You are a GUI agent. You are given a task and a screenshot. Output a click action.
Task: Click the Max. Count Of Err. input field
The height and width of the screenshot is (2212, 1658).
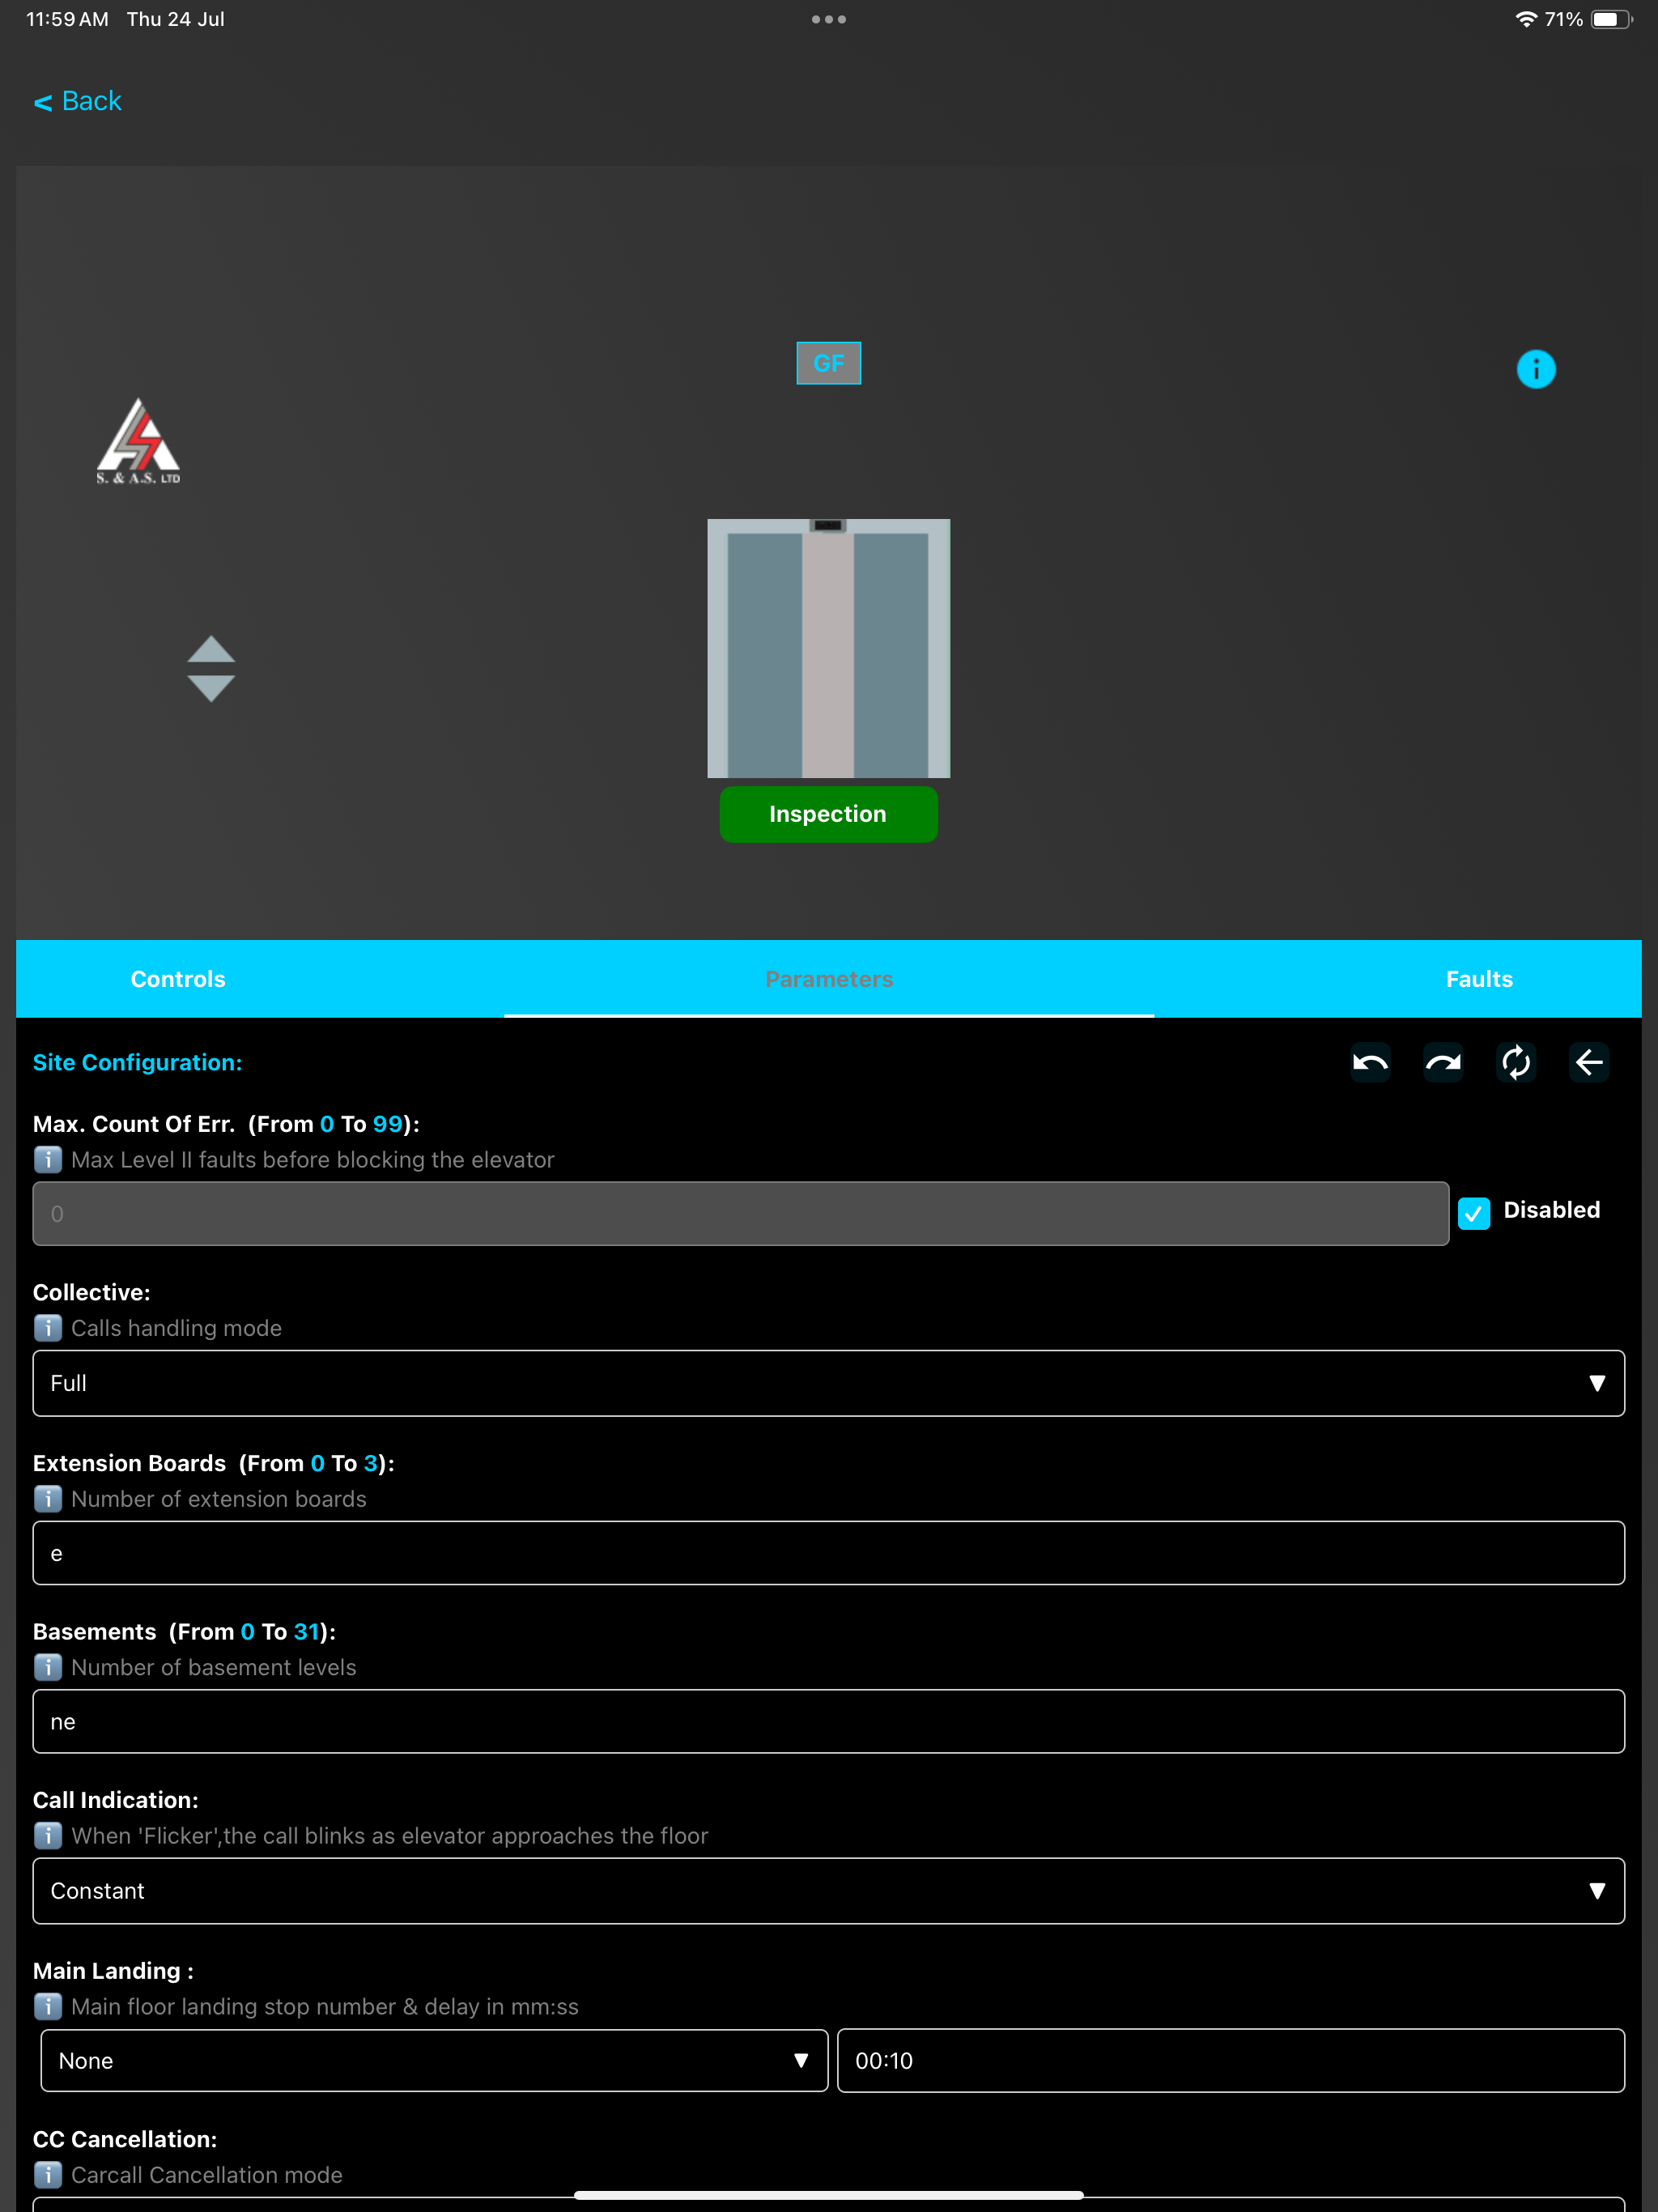[741, 1214]
